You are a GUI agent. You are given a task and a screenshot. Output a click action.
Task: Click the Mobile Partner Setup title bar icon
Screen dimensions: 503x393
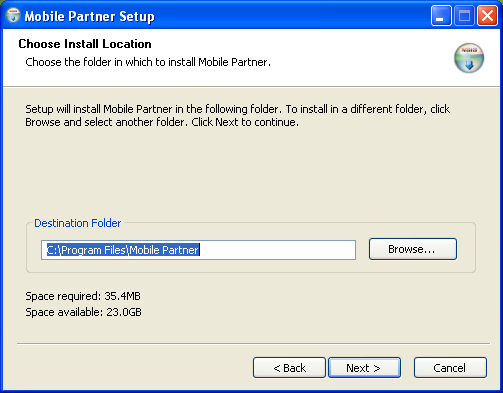tap(13, 15)
